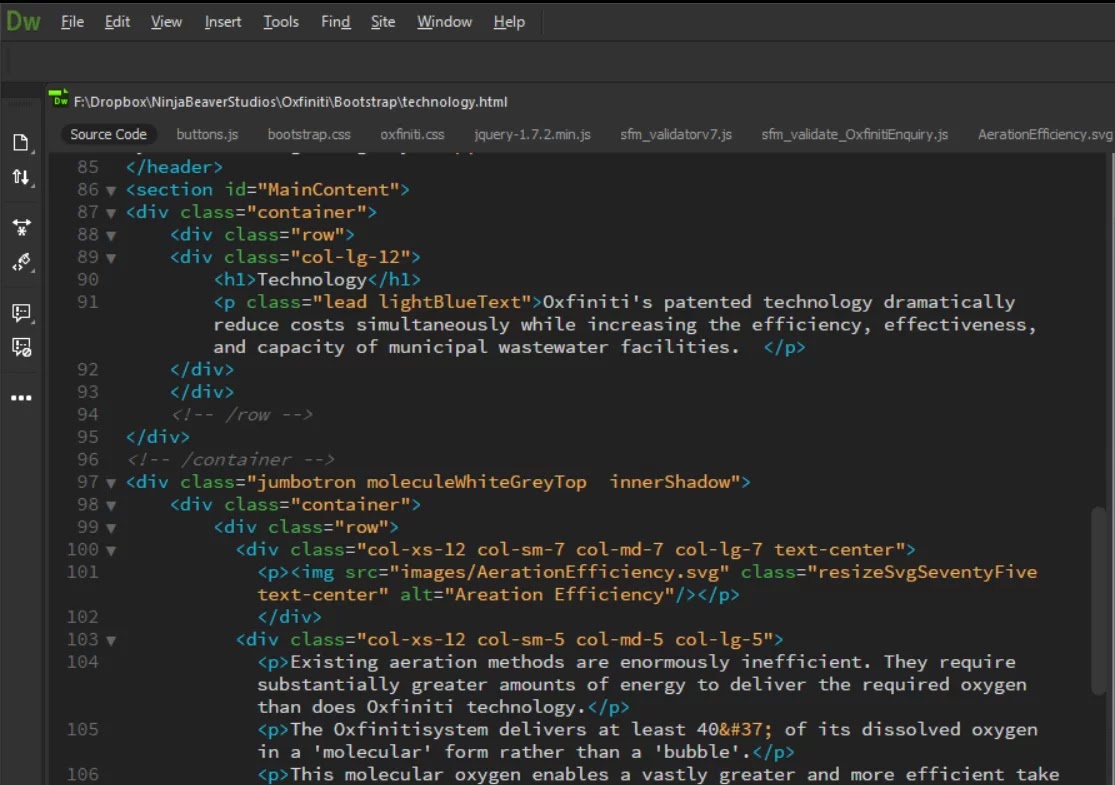Click "MainContent" id value on line 86

pyautogui.click(x=328, y=190)
